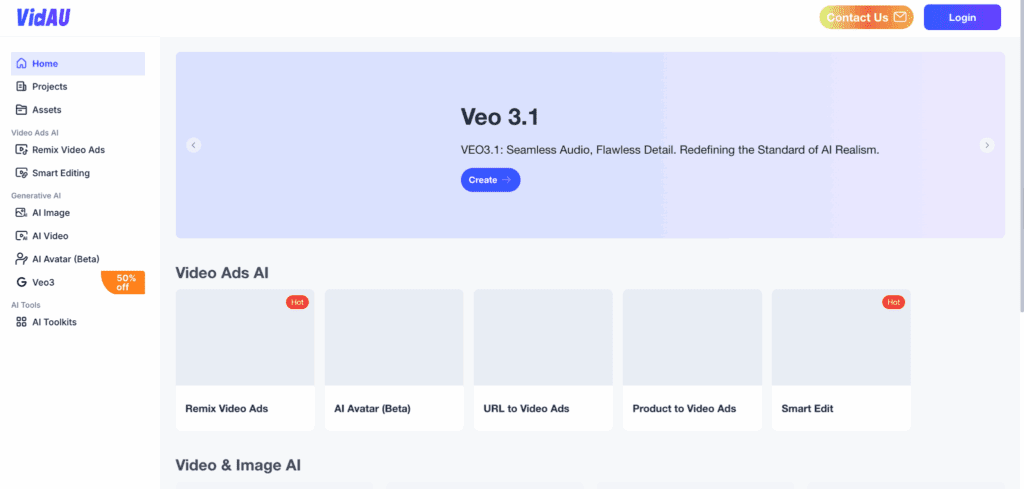Viewport: 1024px width, 489px height.
Task: Open the URL to Video Ads card
Action: 543,360
